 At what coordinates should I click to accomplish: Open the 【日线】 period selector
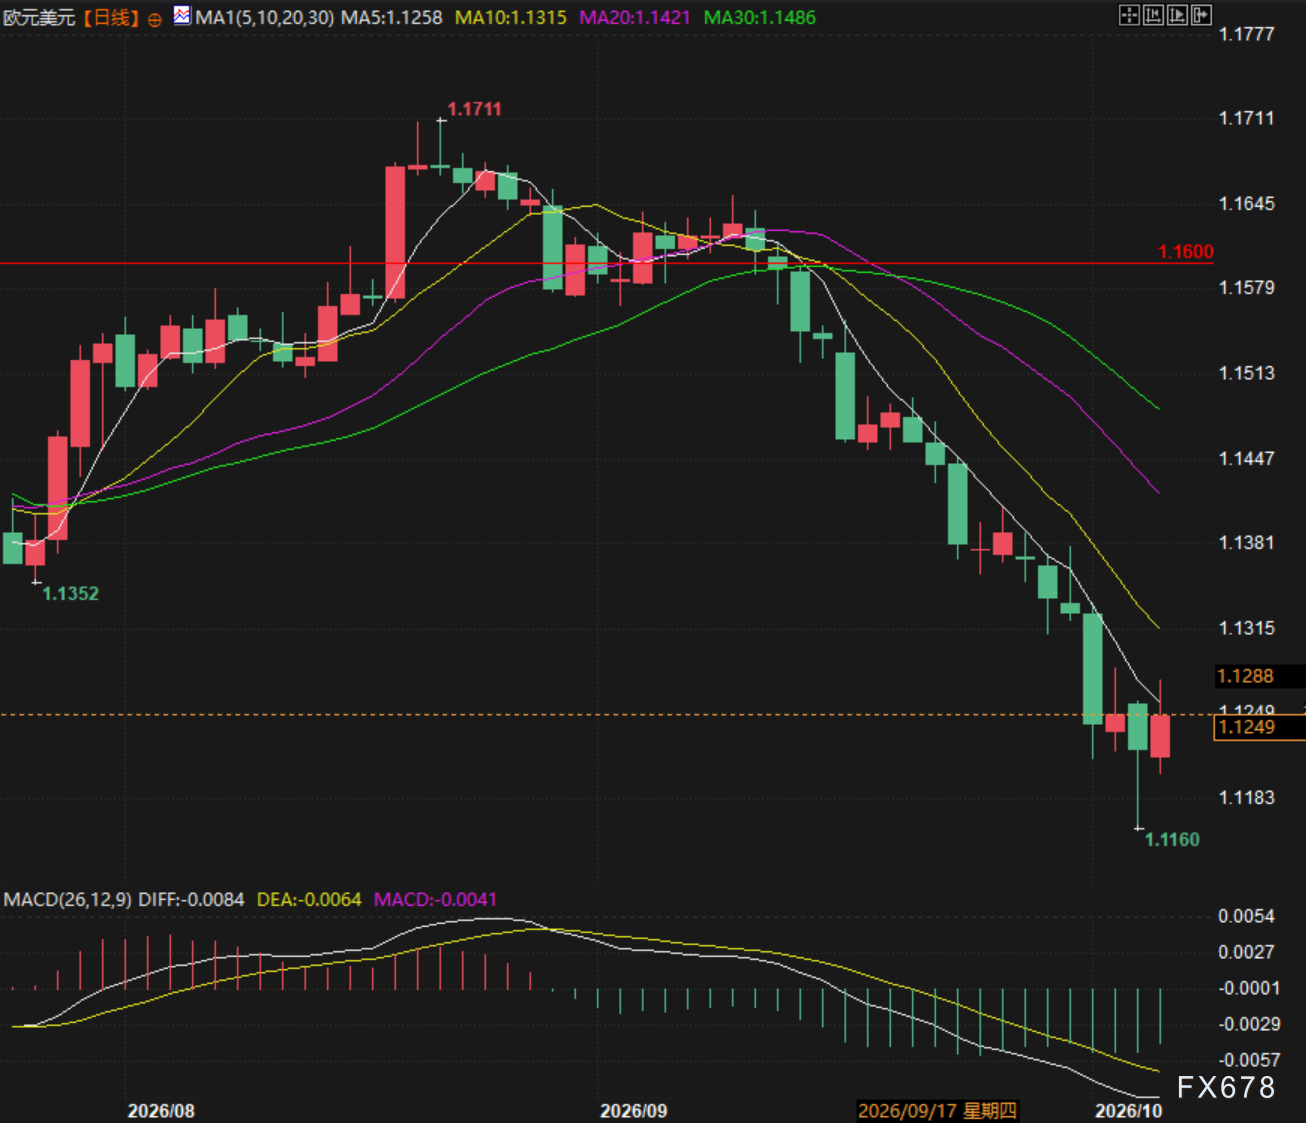[x=109, y=18]
